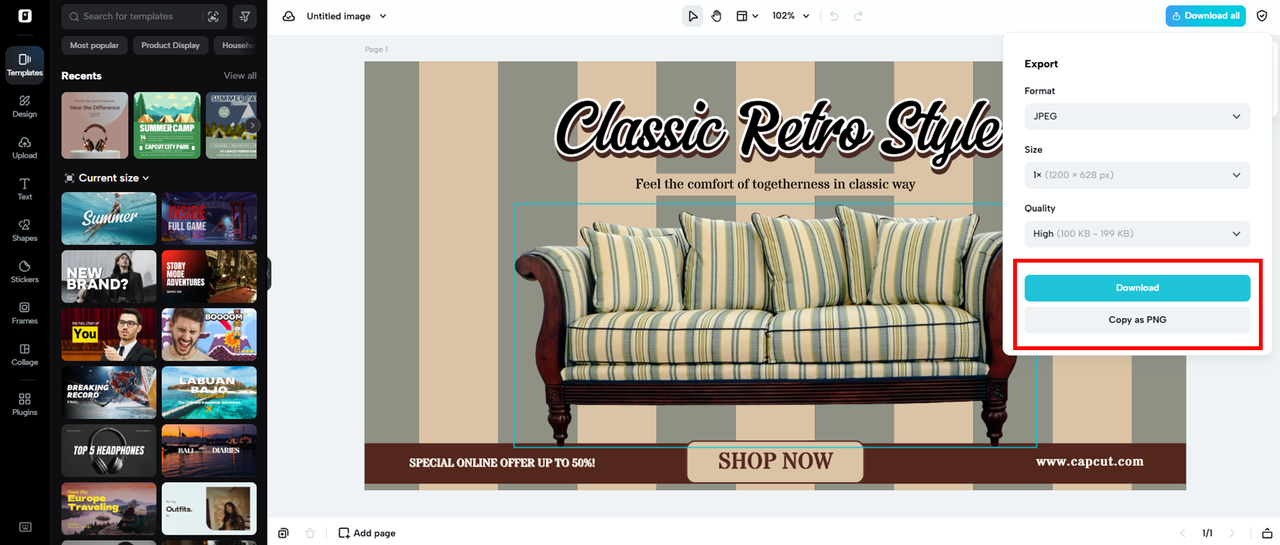
Task: Open the Design panel
Action: (x=25, y=106)
